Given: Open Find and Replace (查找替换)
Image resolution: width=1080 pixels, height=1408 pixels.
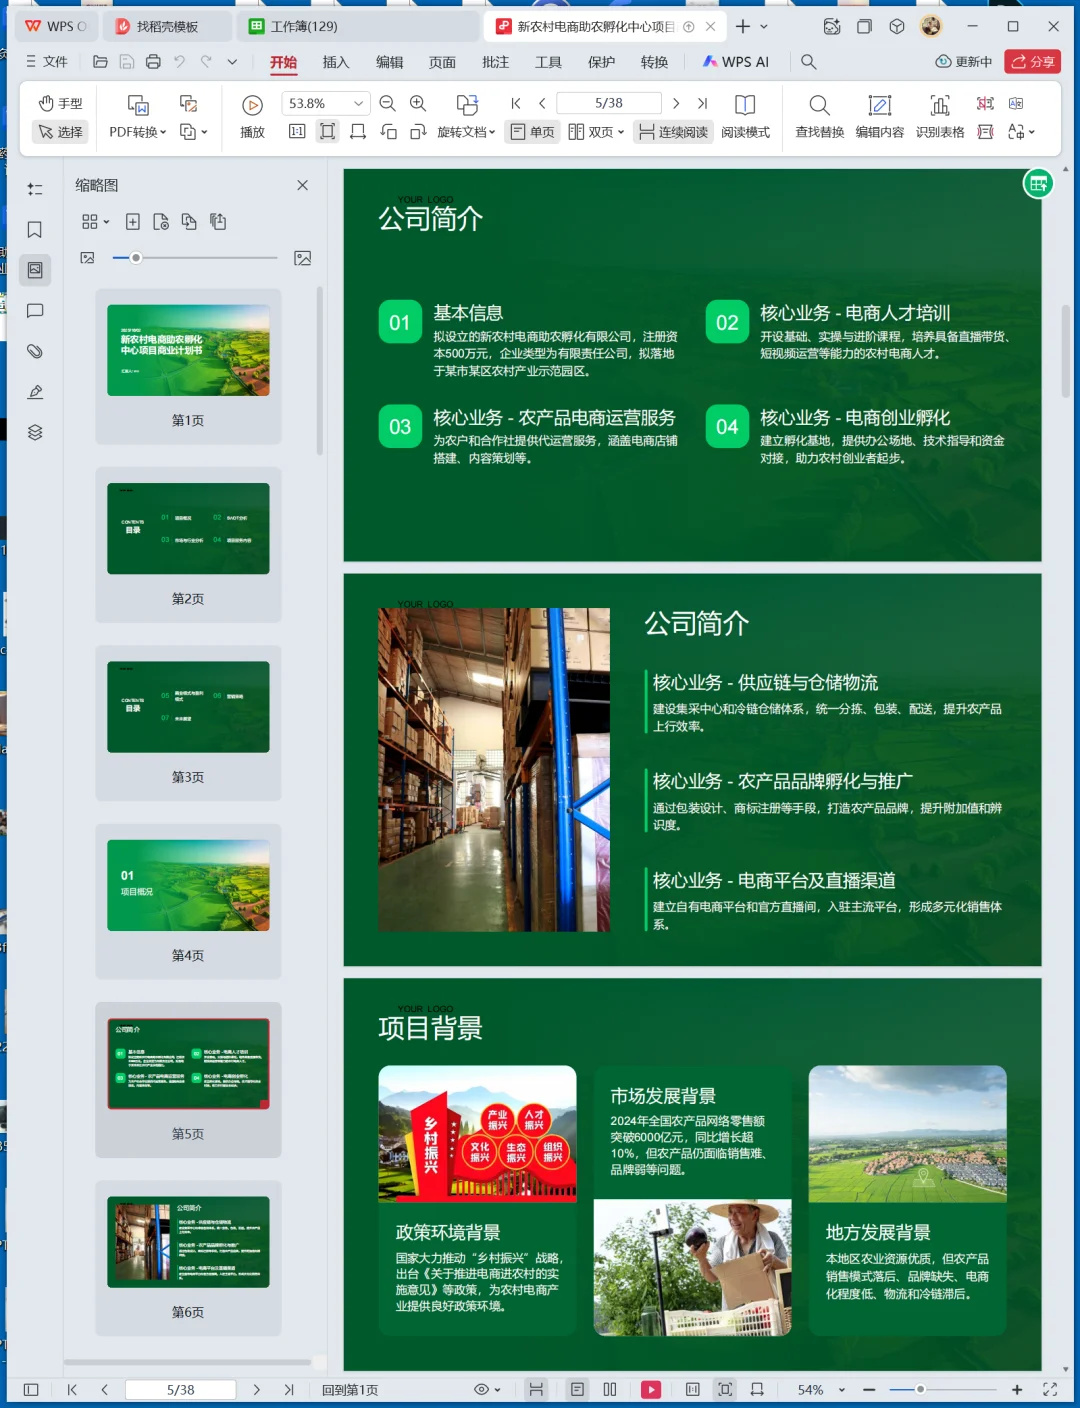Looking at the screenshot, I should coord(819,116).
